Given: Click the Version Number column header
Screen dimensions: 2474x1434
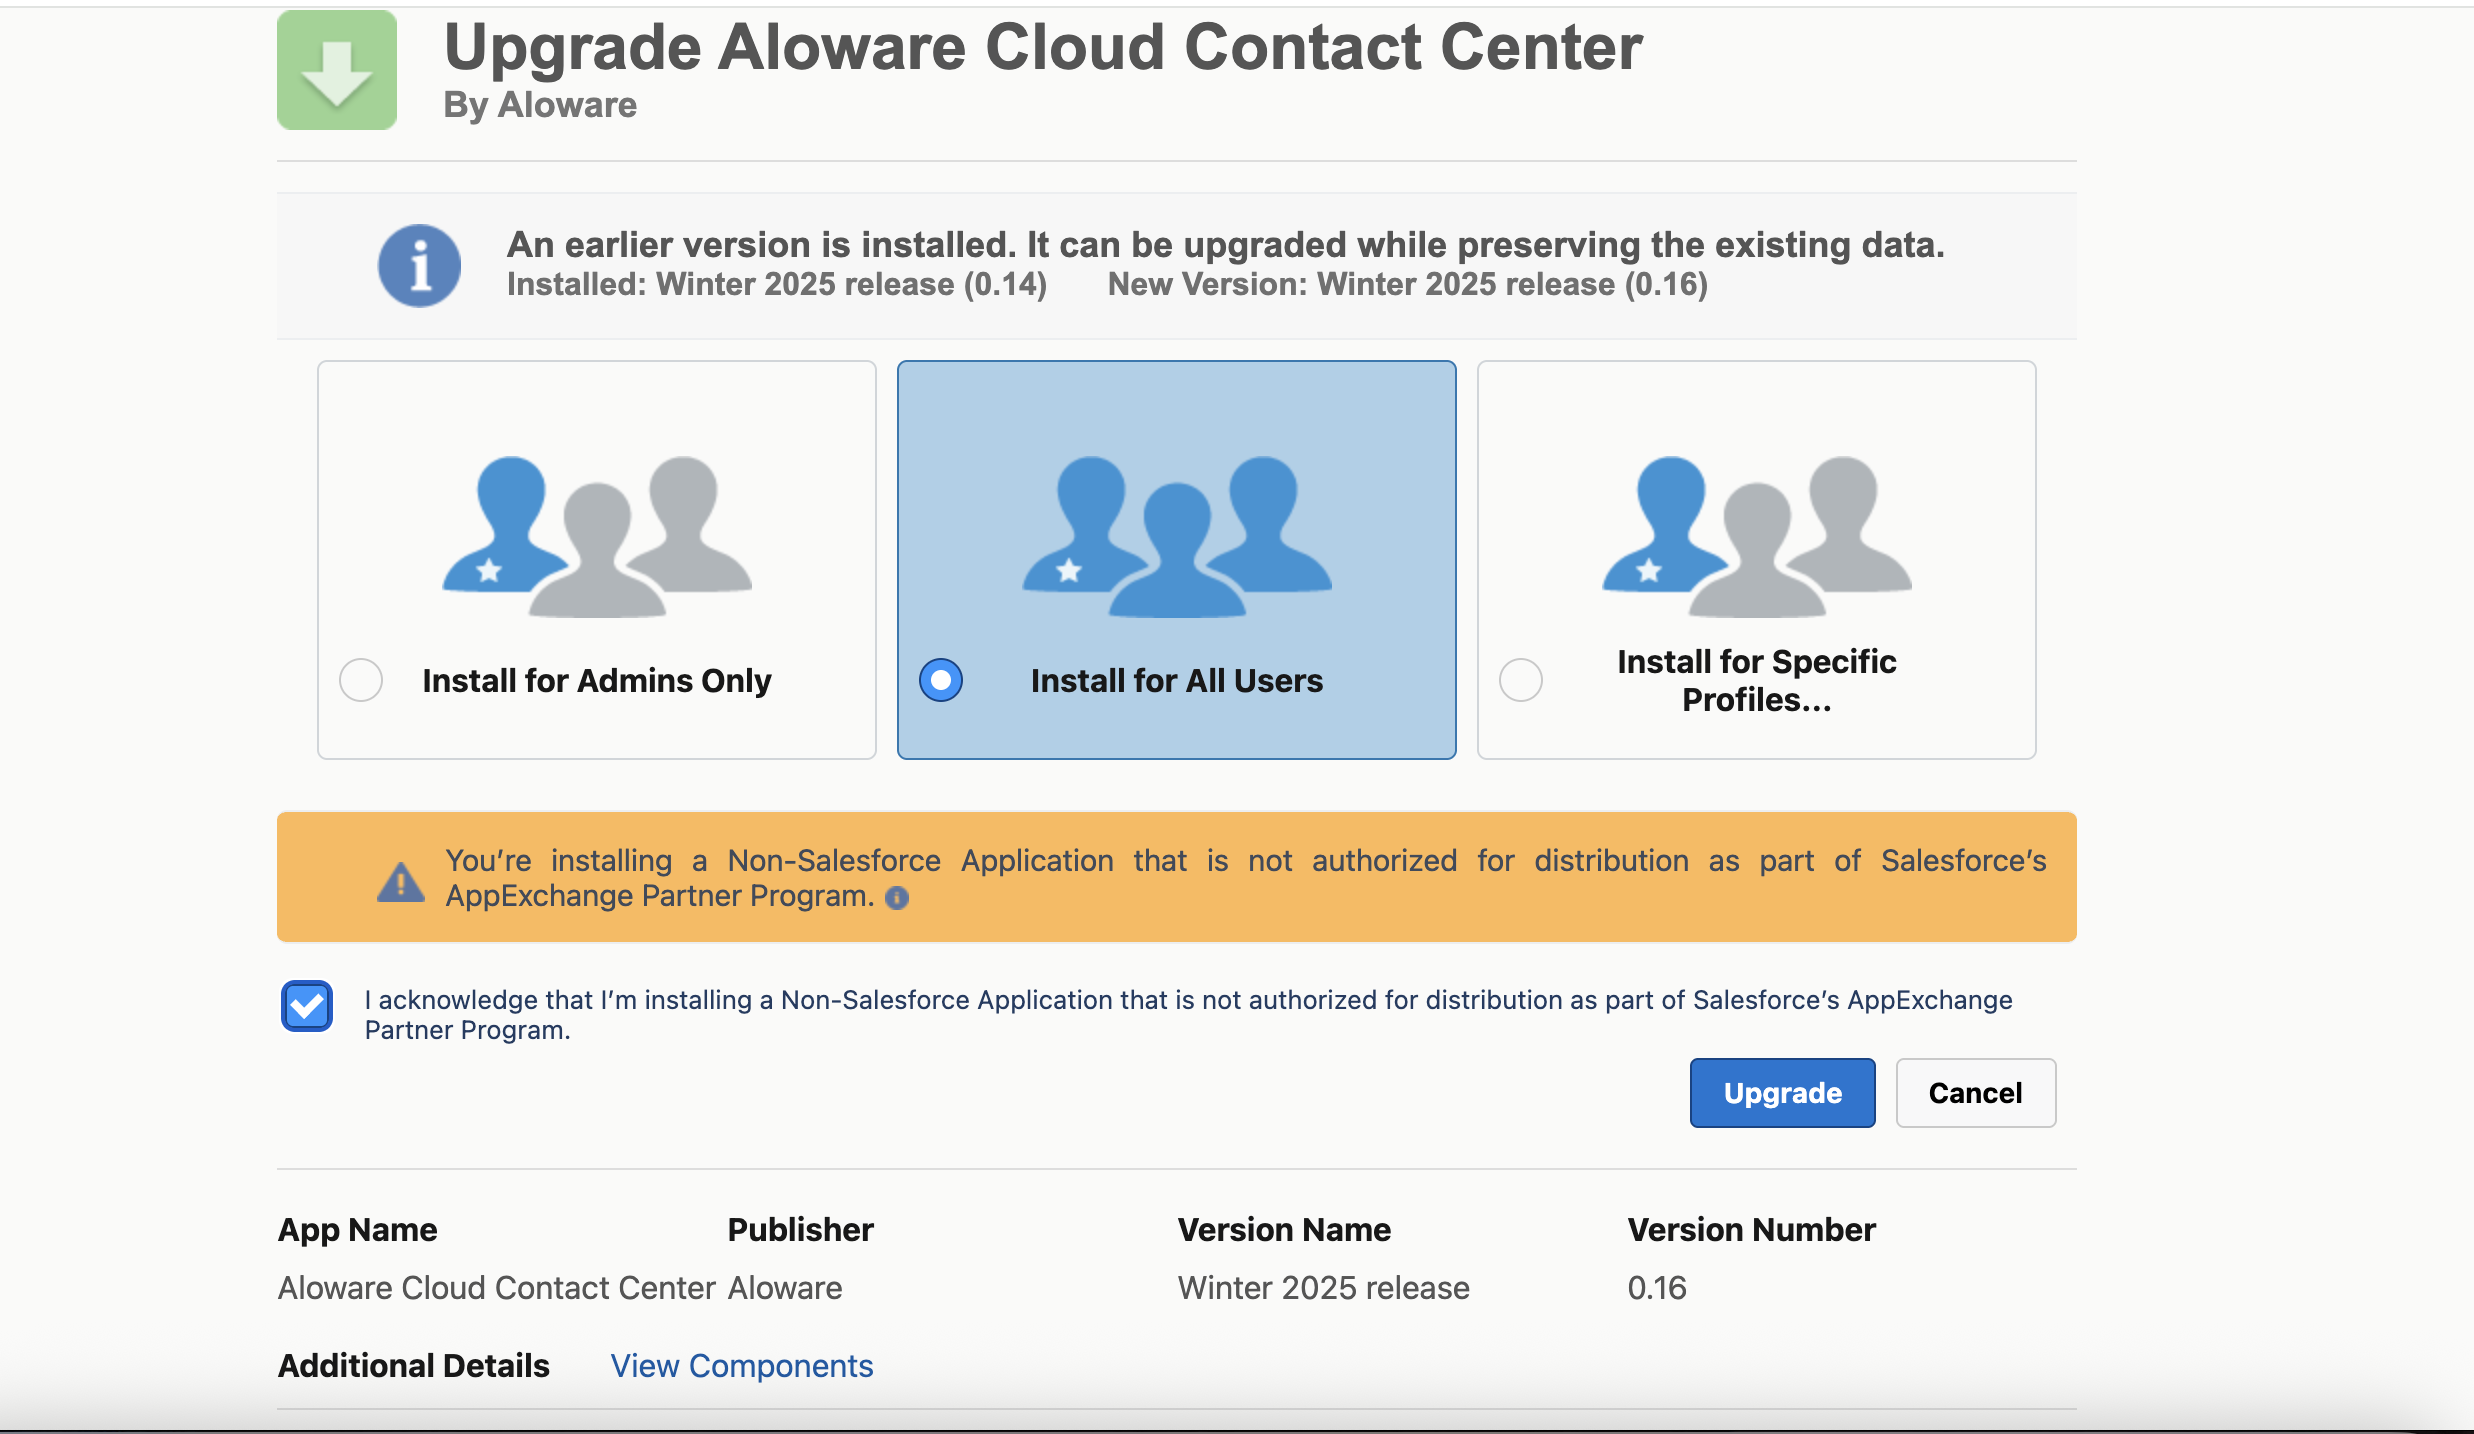Looking at the screenshot, I should tap(1752, 1230).
